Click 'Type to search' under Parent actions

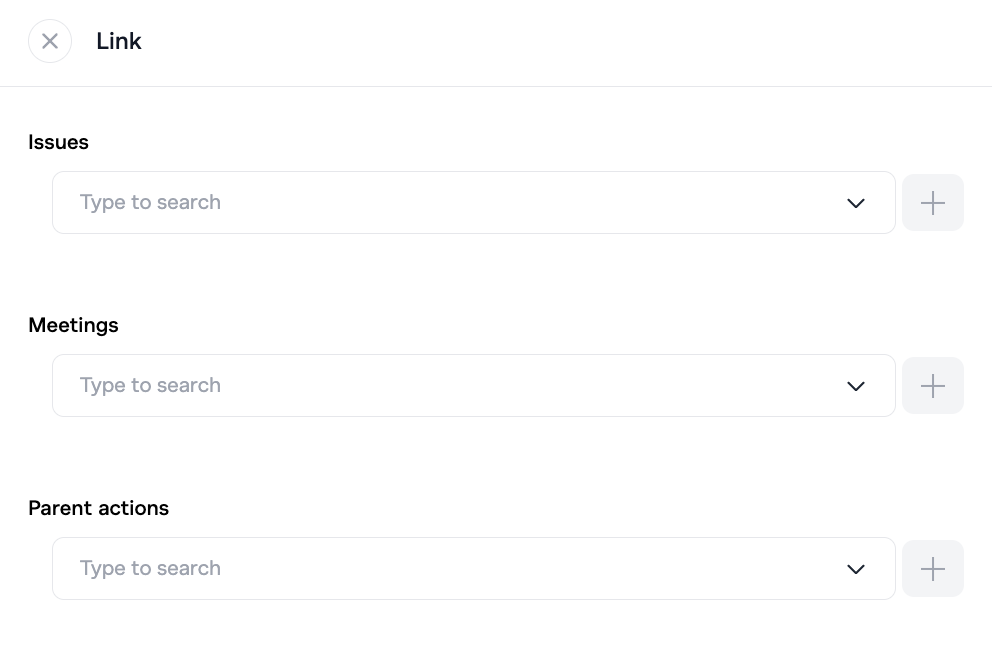(x=150, y=568)
